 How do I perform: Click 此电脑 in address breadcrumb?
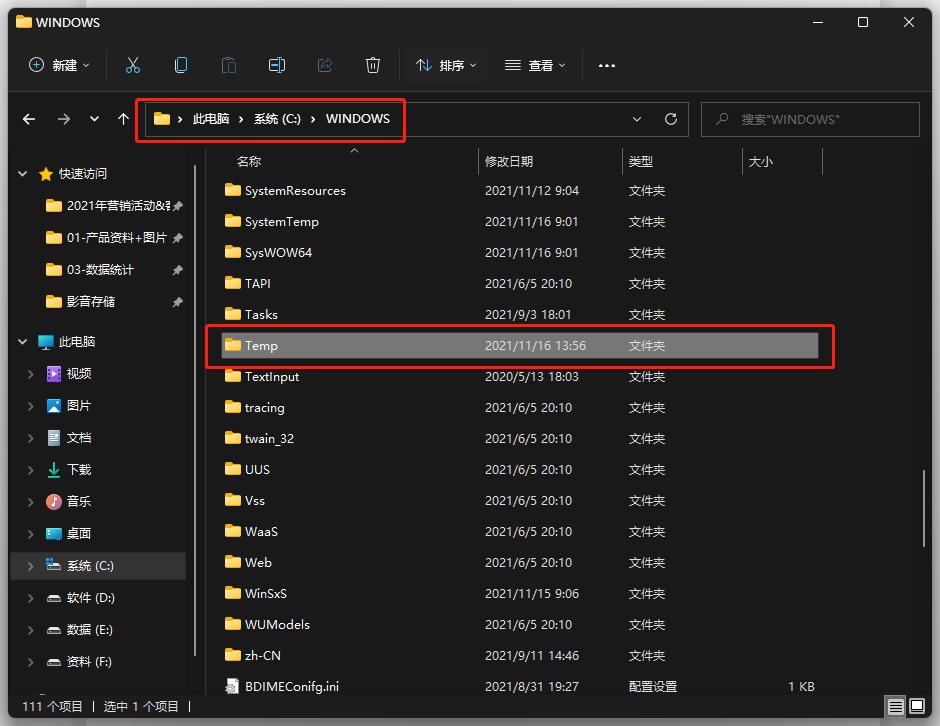(x=211, y=119)
